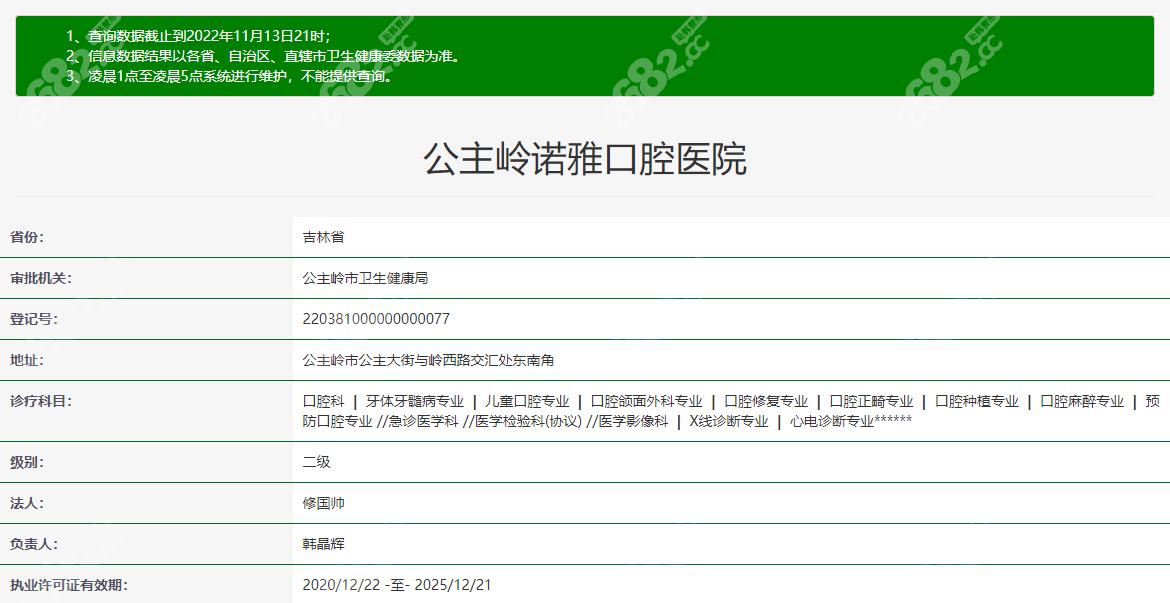The image size is (1170, 603).
Task: Click the notice about 凌晨1点至凌晨5点系统维护
Action: (x=229, y=76)
